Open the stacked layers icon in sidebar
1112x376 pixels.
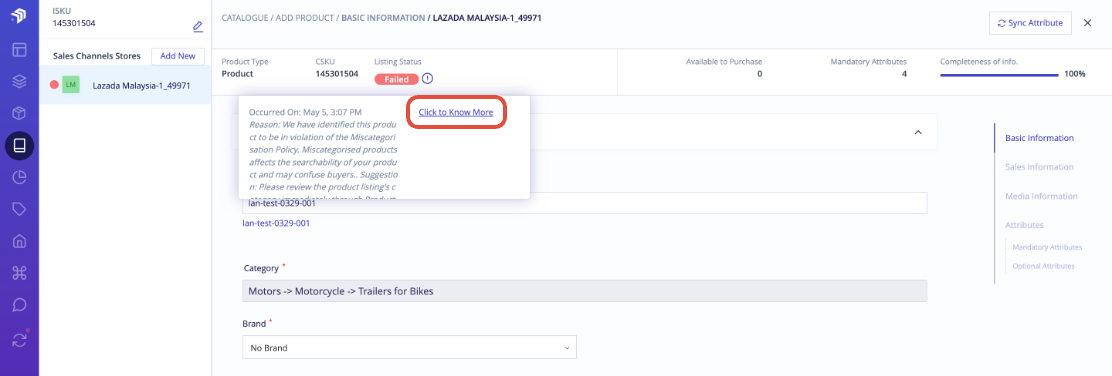[19, 82]
